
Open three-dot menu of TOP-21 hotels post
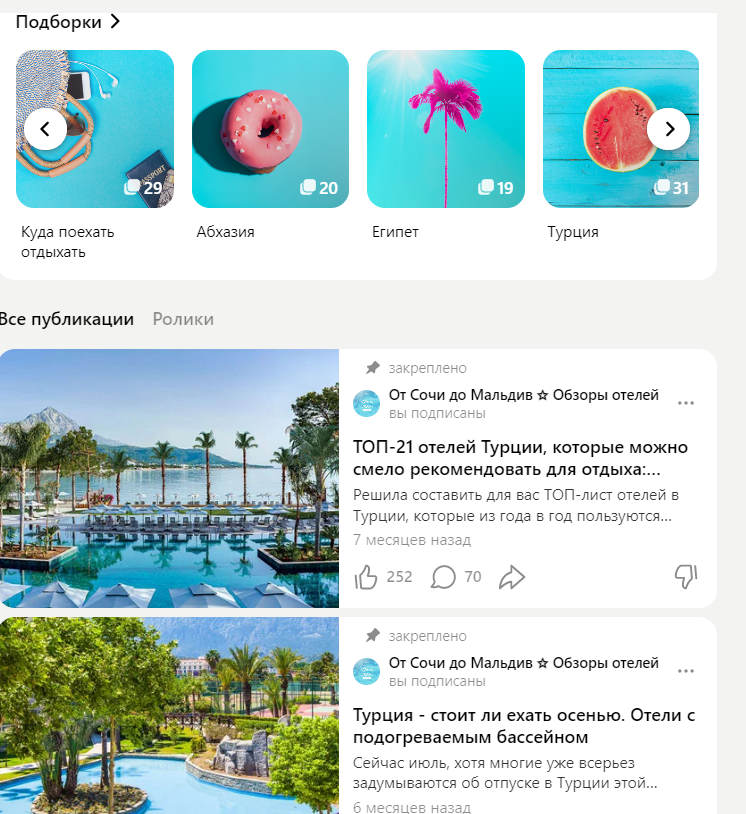pyautogui.click(x=686, y=403)
